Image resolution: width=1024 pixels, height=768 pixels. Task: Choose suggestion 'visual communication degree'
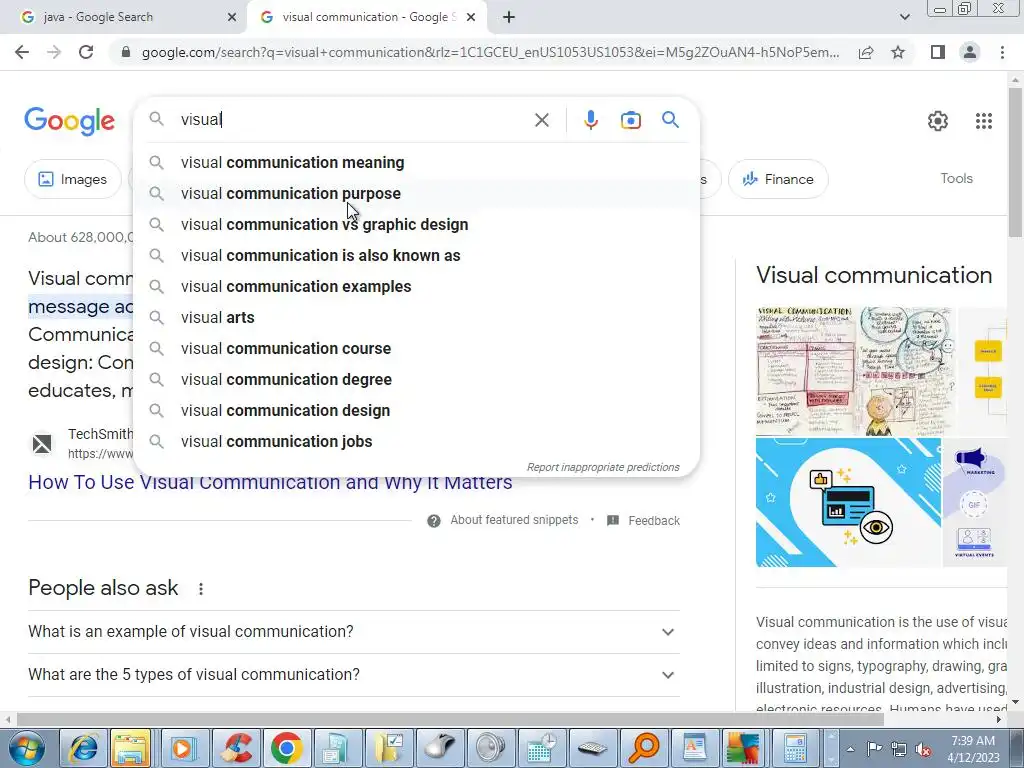coord(416,379)
